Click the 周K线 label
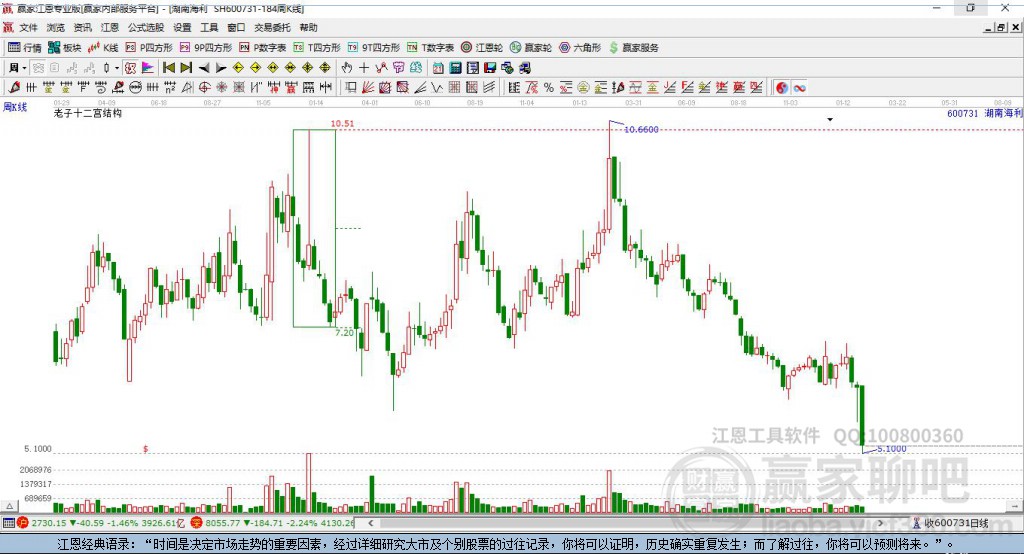The image size is (1024, 554). 15,106
